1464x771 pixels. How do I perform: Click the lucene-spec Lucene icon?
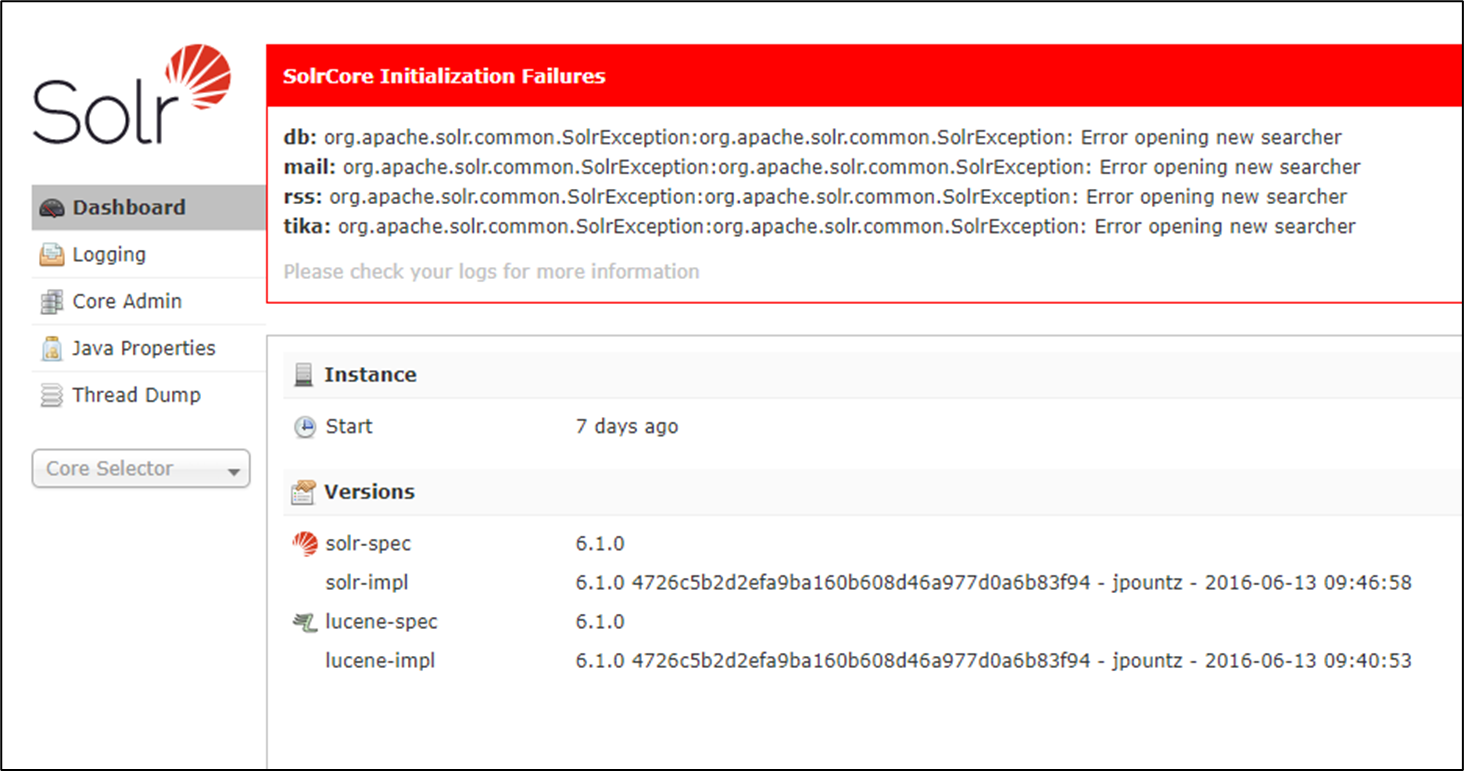click(x=304, y=622)
